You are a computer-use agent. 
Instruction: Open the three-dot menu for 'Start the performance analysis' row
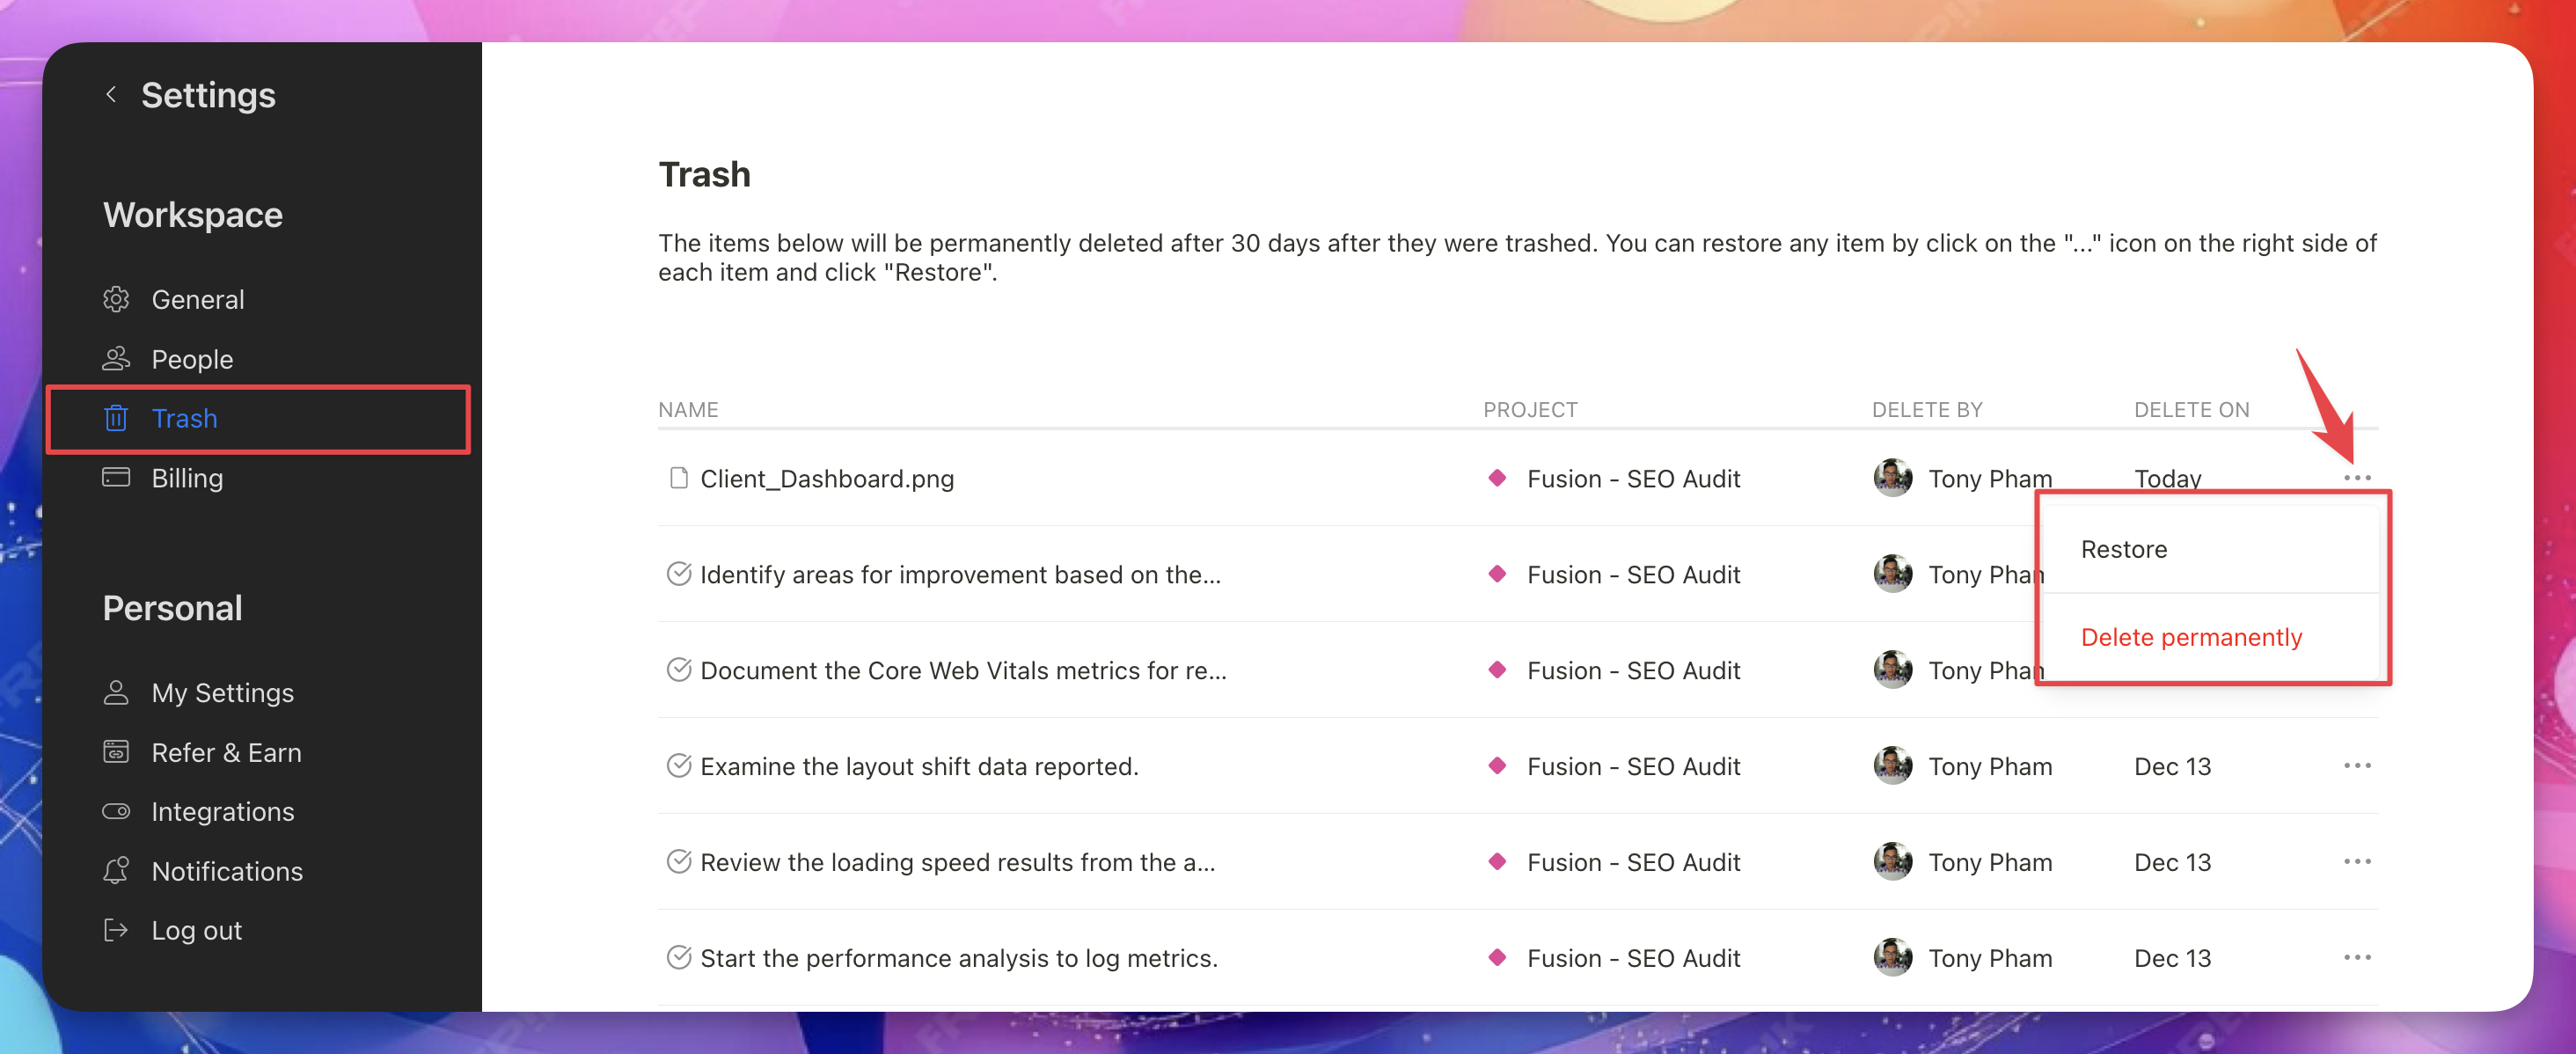point(2356,958)
